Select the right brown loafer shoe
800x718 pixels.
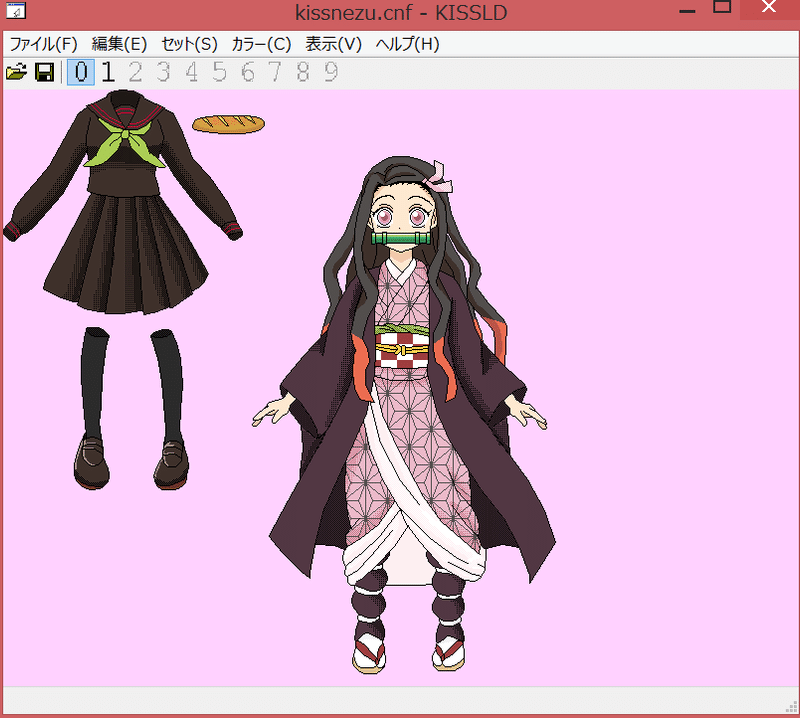click(172, 464)
